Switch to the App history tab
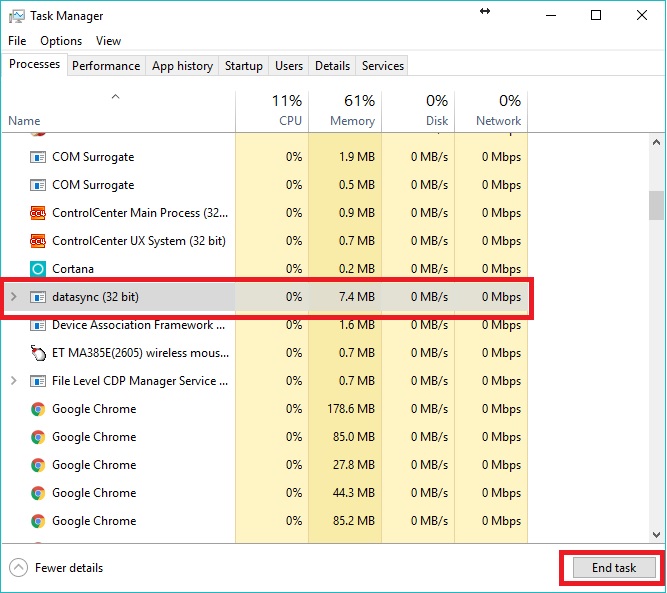 point(182,66)
